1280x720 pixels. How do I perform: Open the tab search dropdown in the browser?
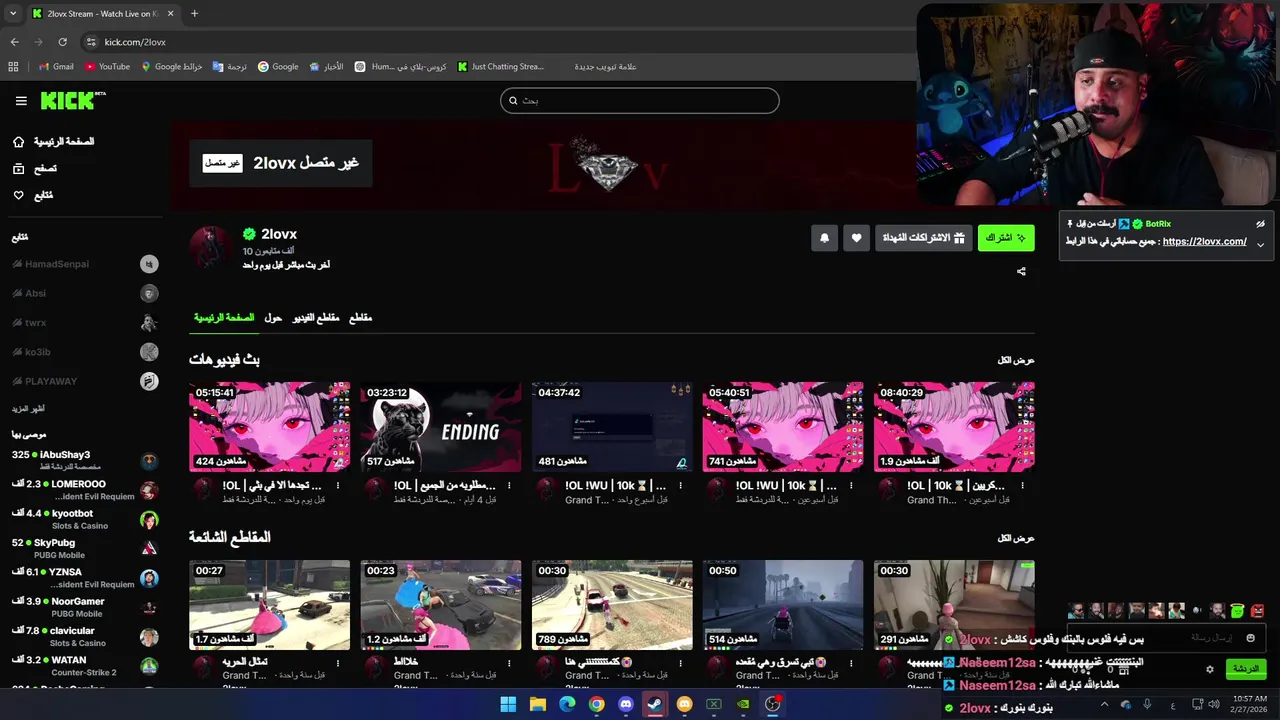13,14
